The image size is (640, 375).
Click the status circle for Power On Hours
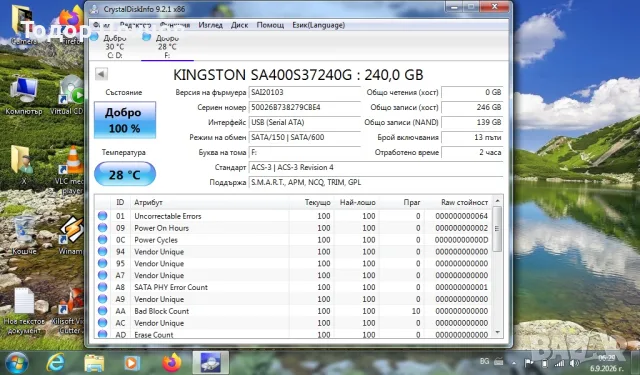102,228
